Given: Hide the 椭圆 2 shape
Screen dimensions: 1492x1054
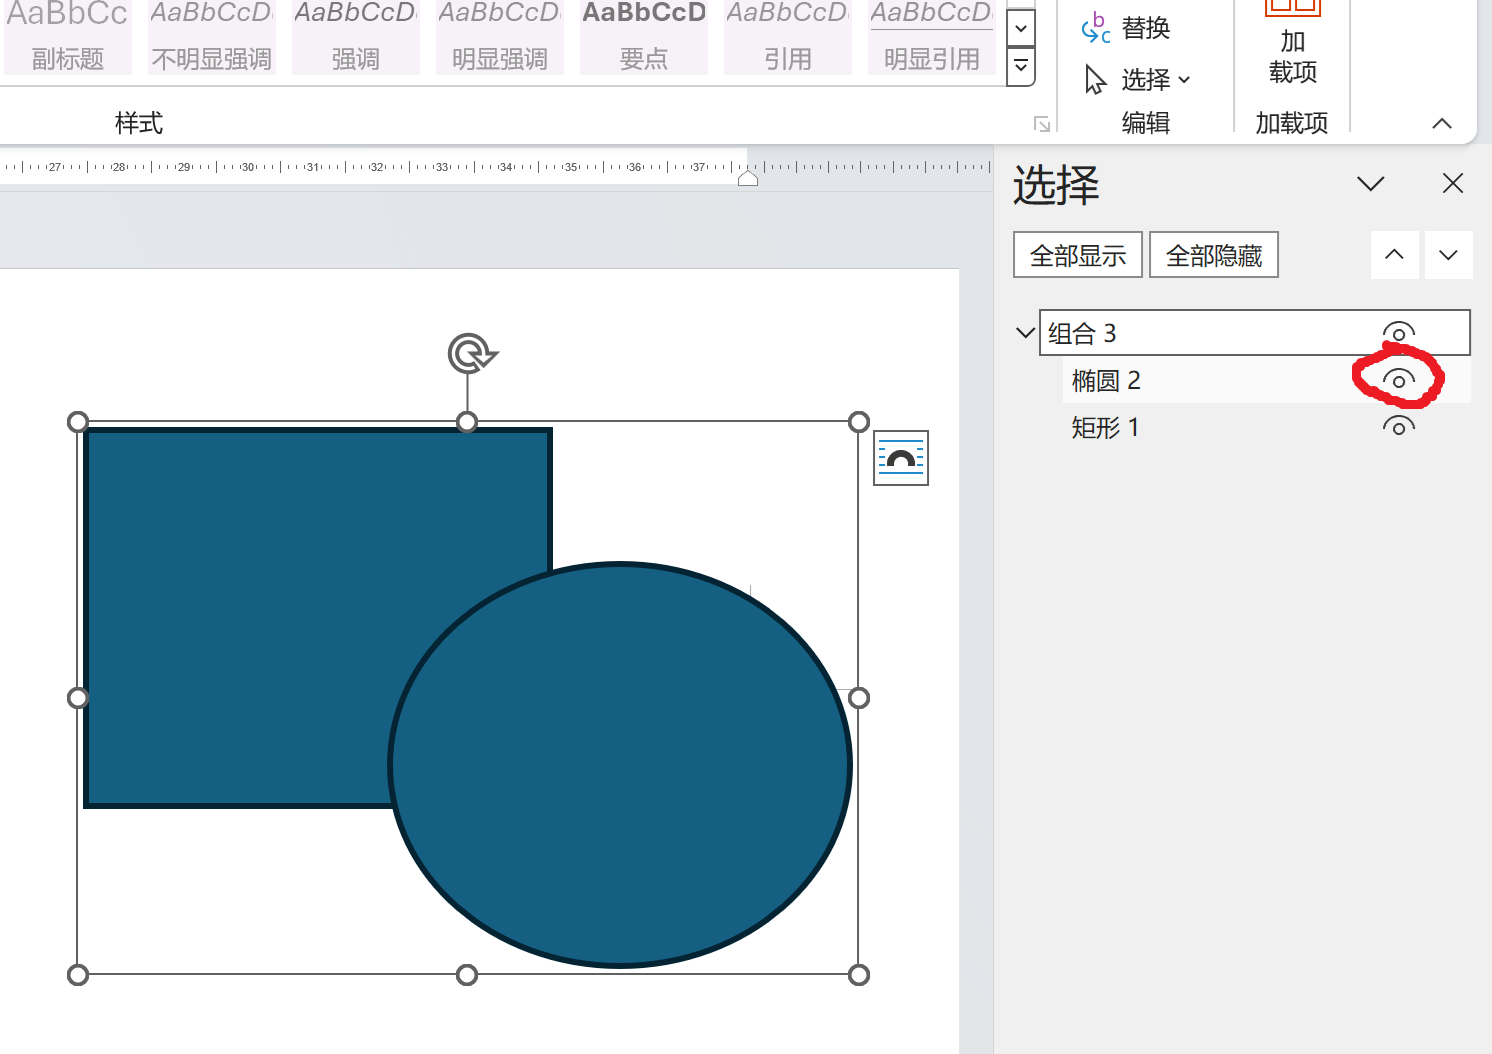Looking at the screenshot, I should [1398, 380].
